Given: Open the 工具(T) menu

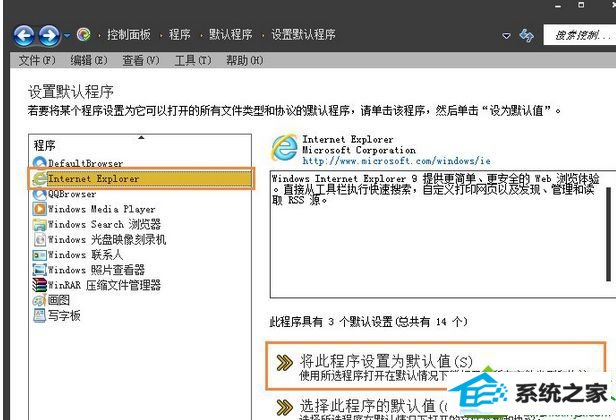Looking at the screenshot, I should 193,61.
